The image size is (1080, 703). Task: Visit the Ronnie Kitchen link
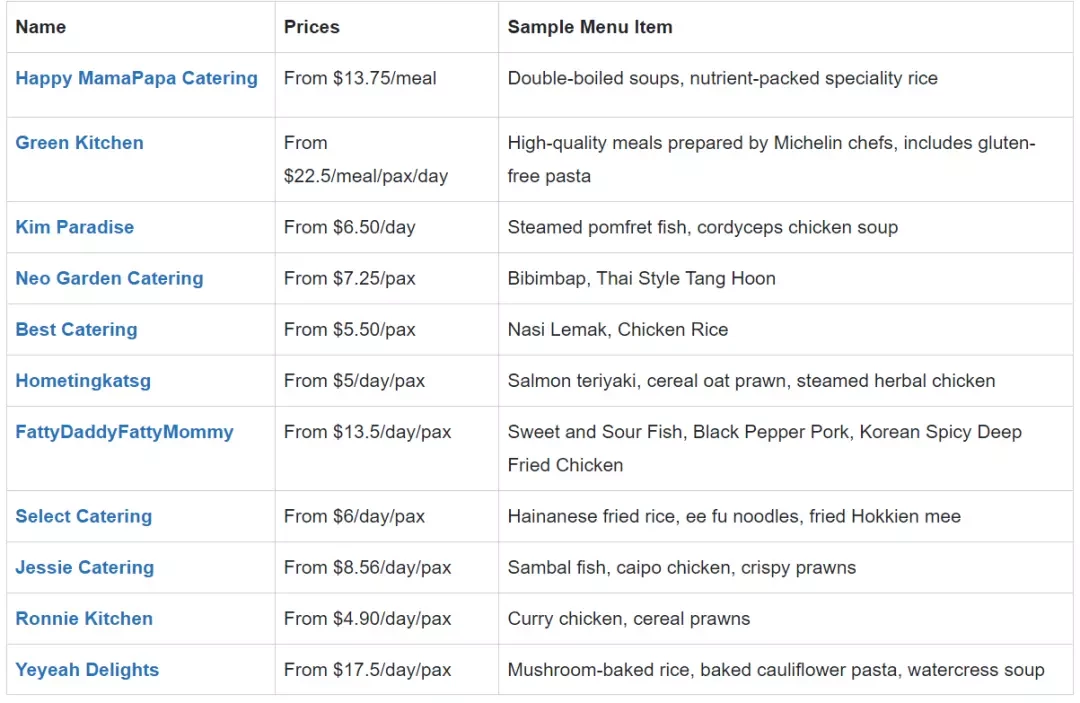pos(84,618)
